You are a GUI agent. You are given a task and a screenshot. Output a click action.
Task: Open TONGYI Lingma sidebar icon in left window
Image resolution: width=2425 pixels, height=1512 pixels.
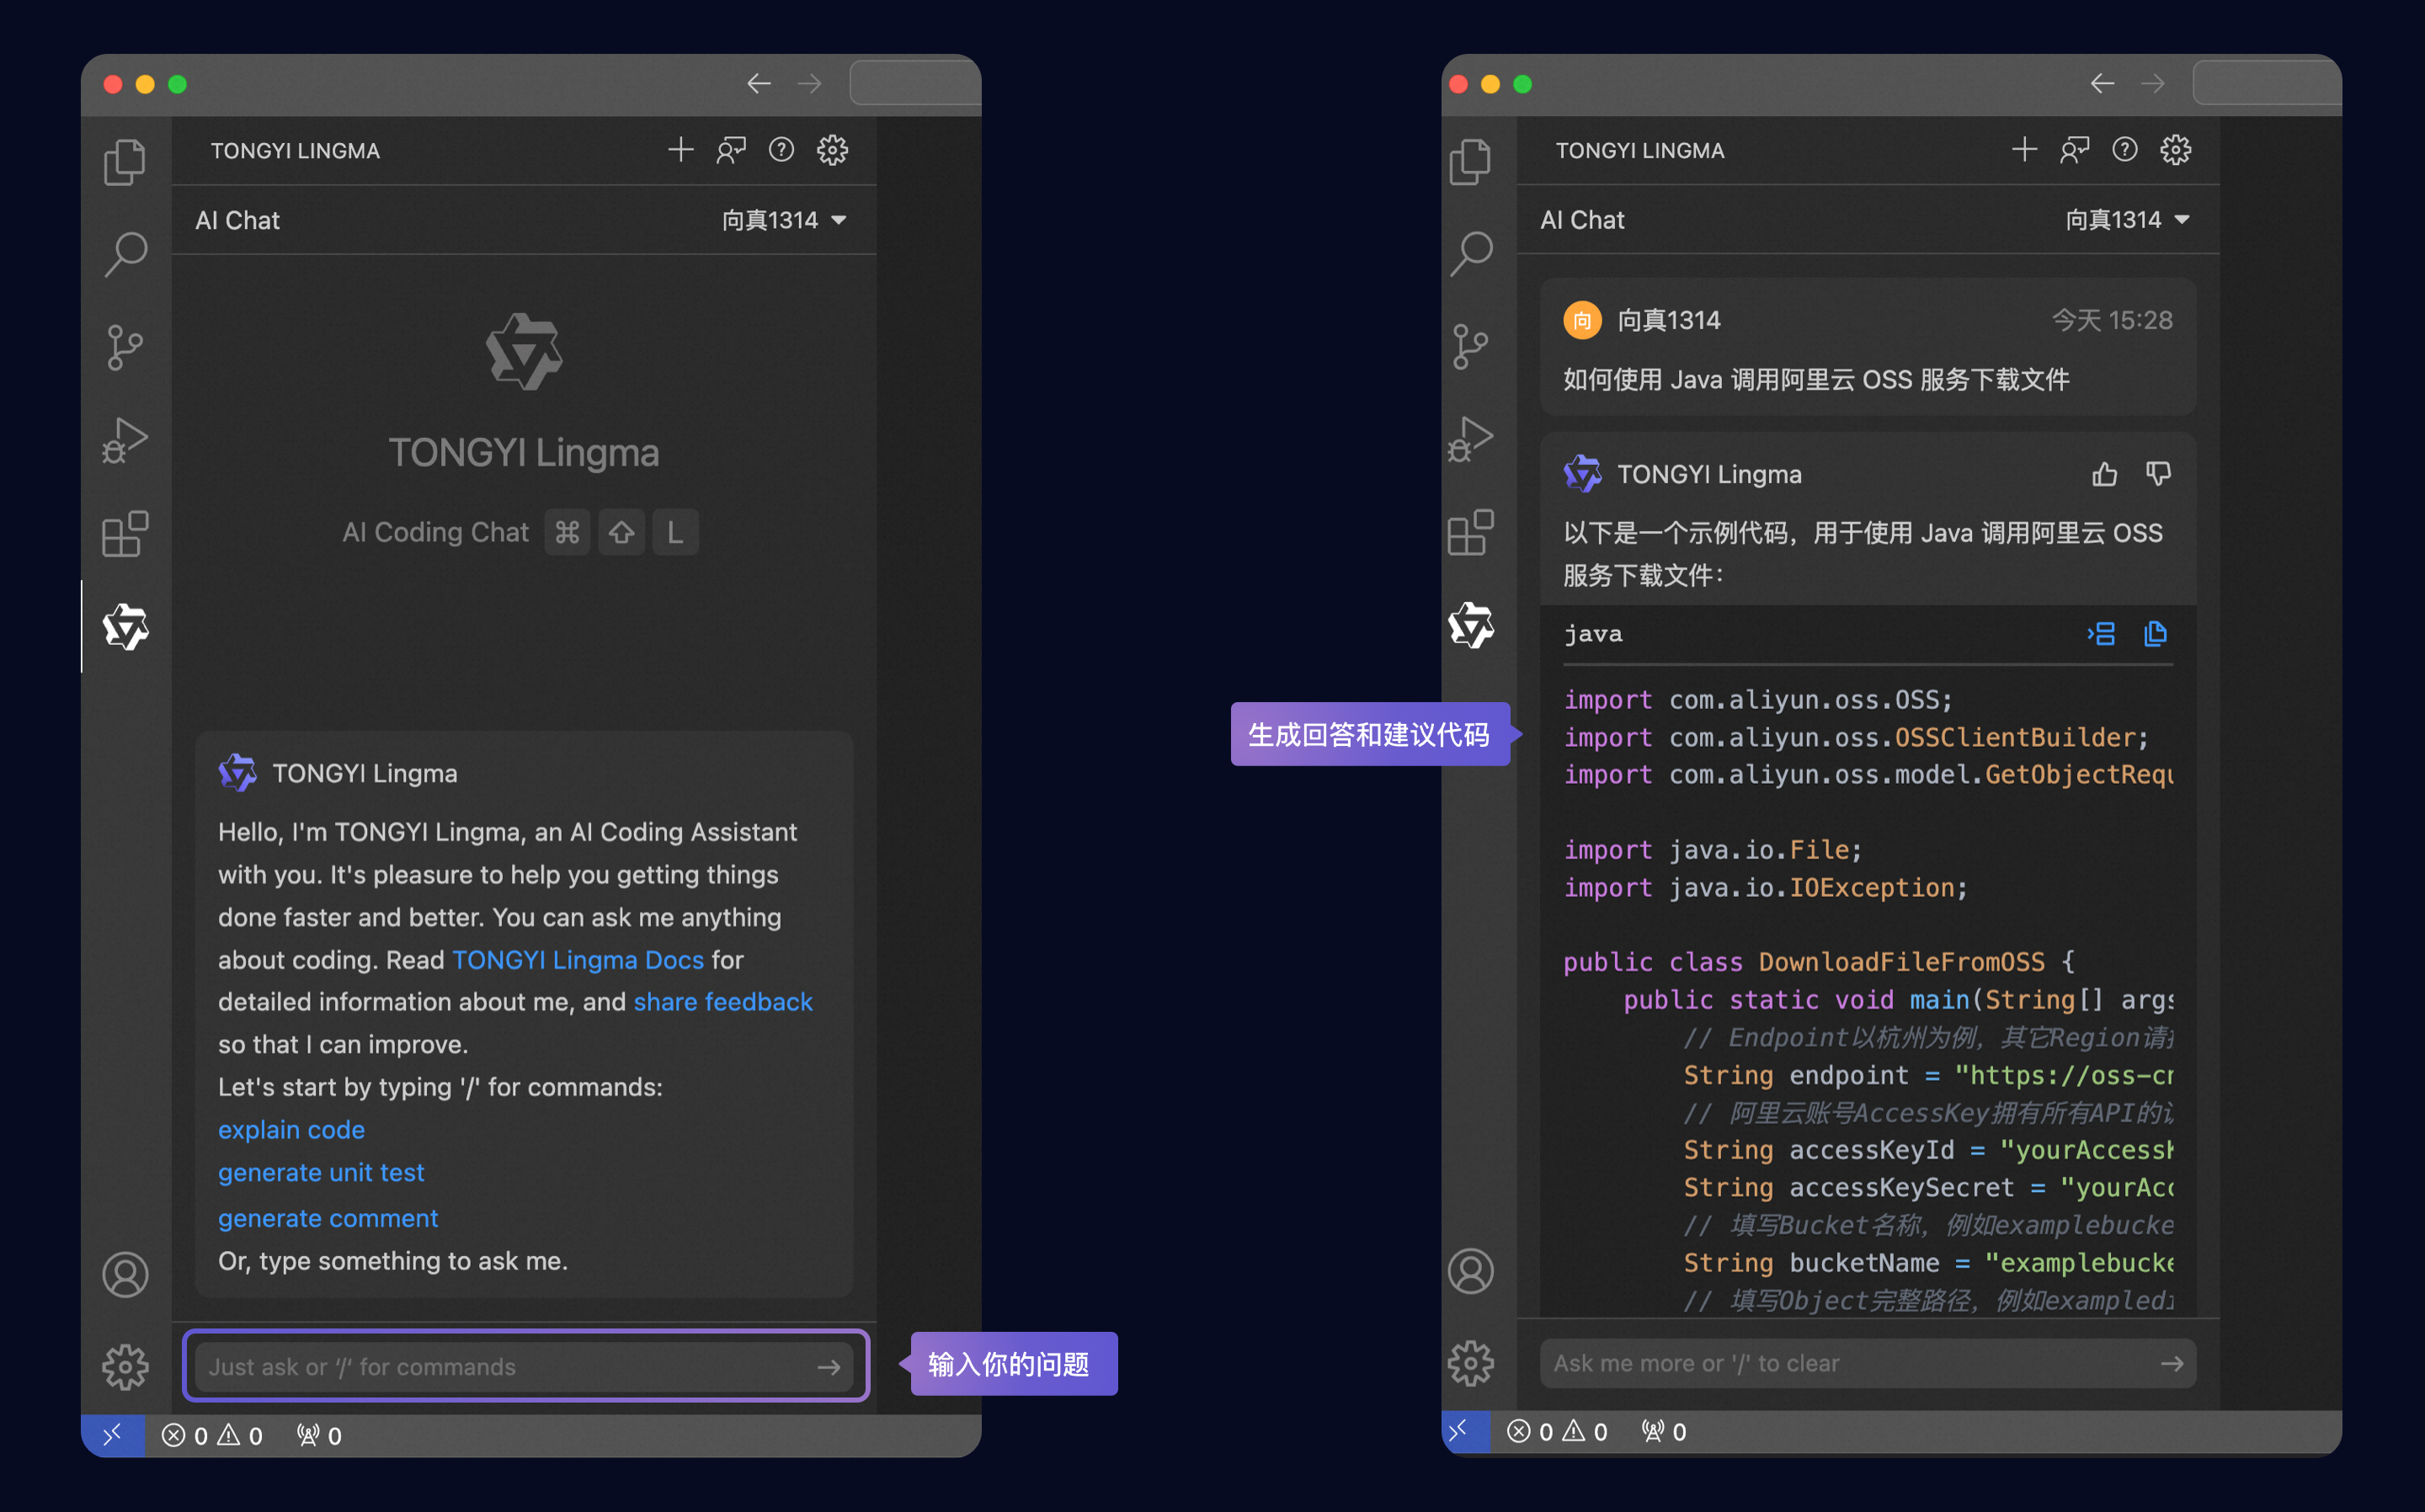[126, 627]
